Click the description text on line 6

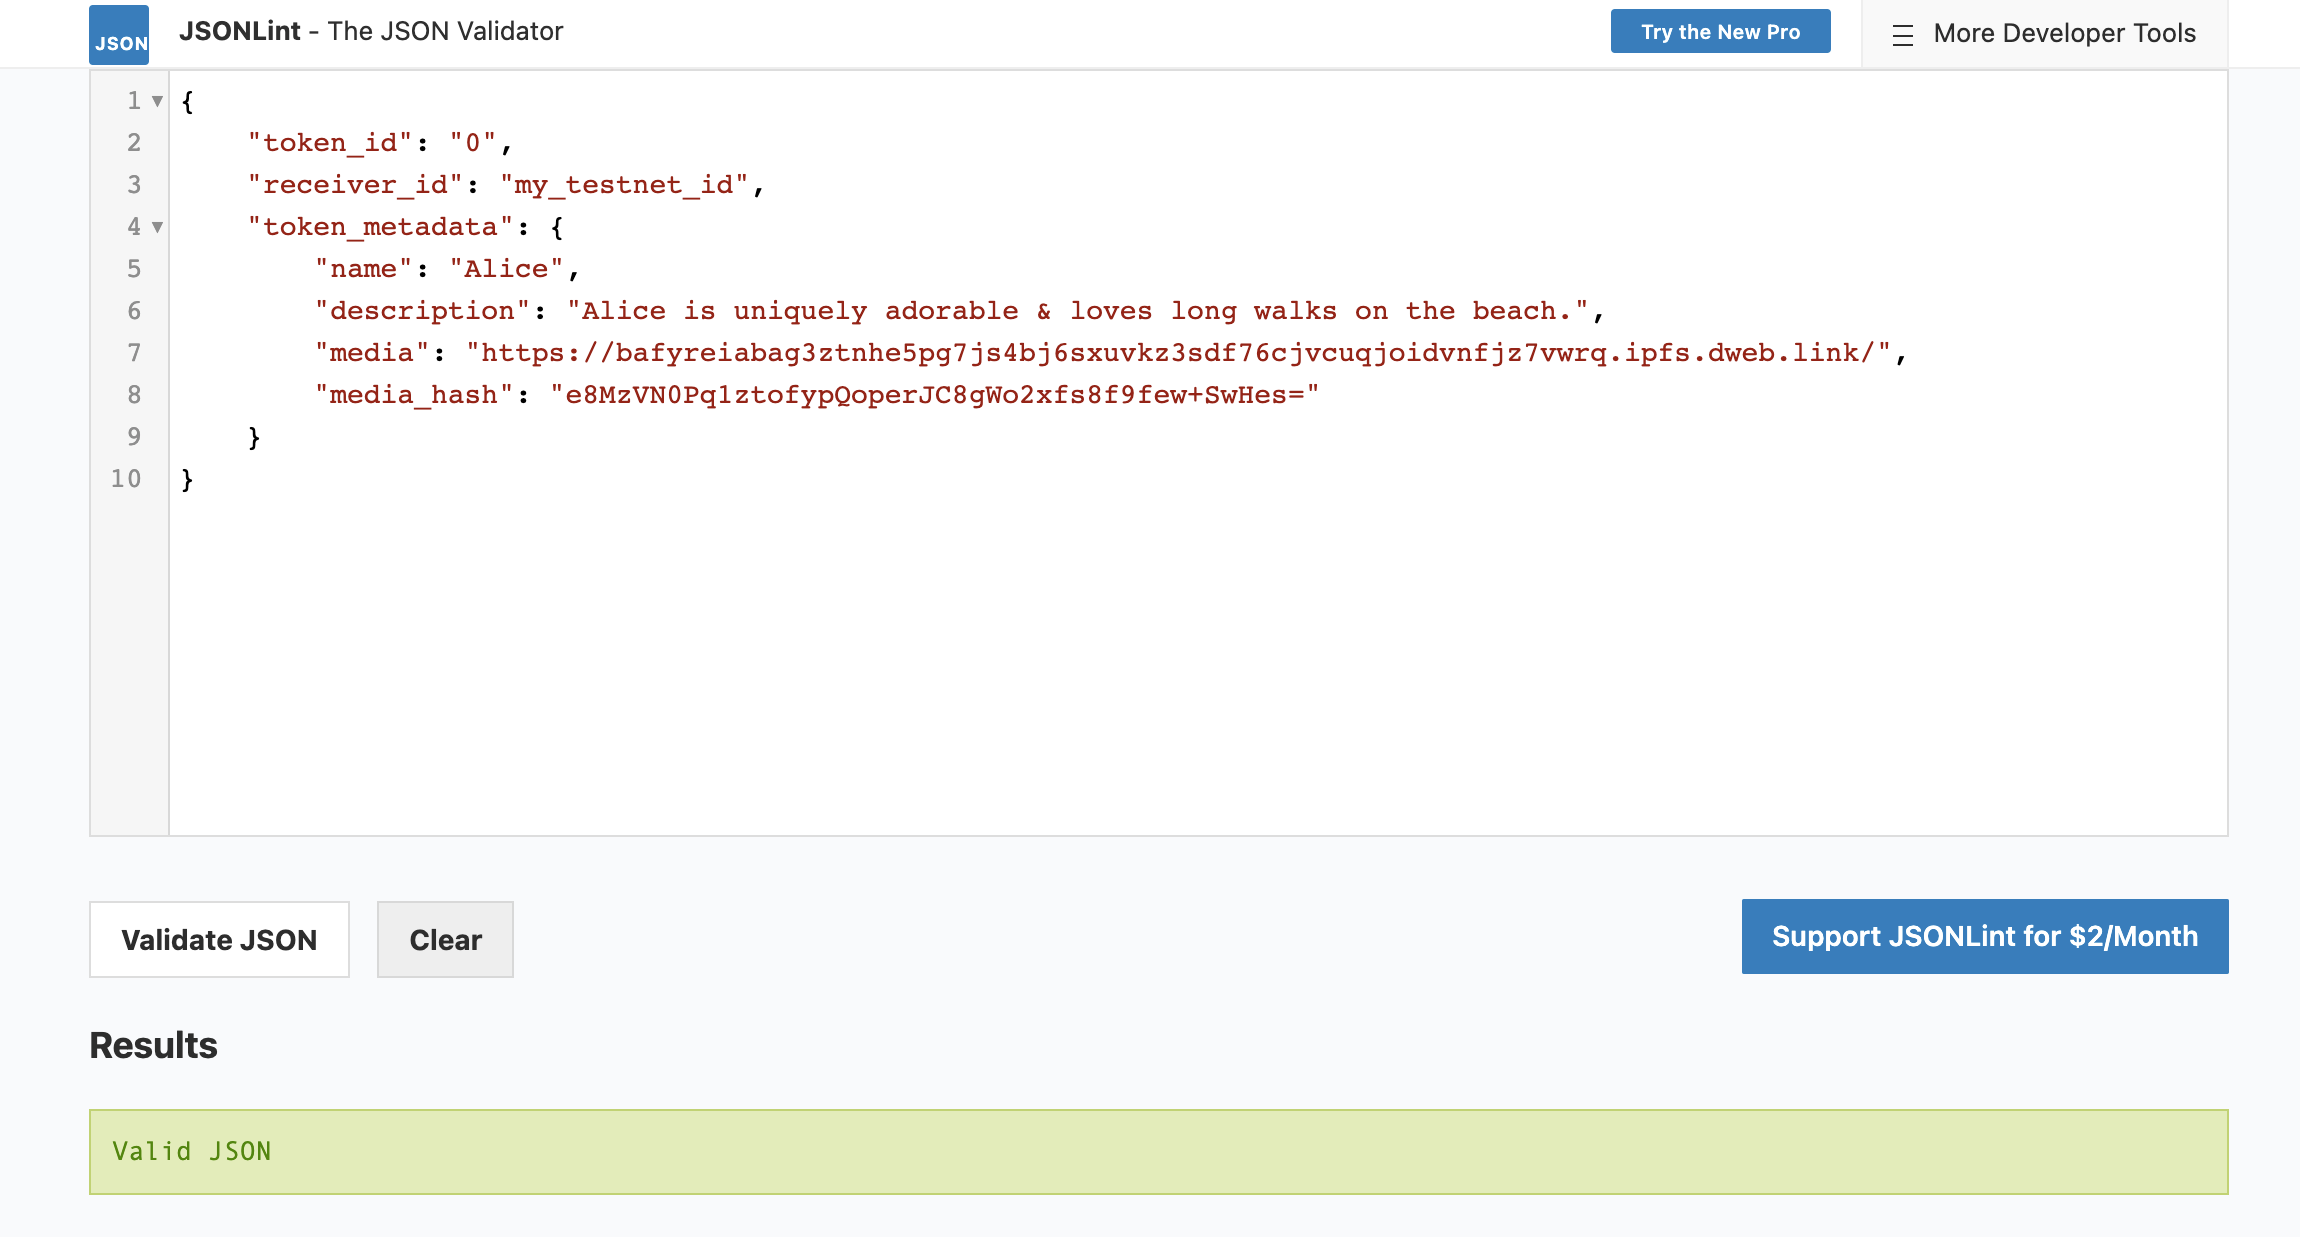click(1078, 311)
